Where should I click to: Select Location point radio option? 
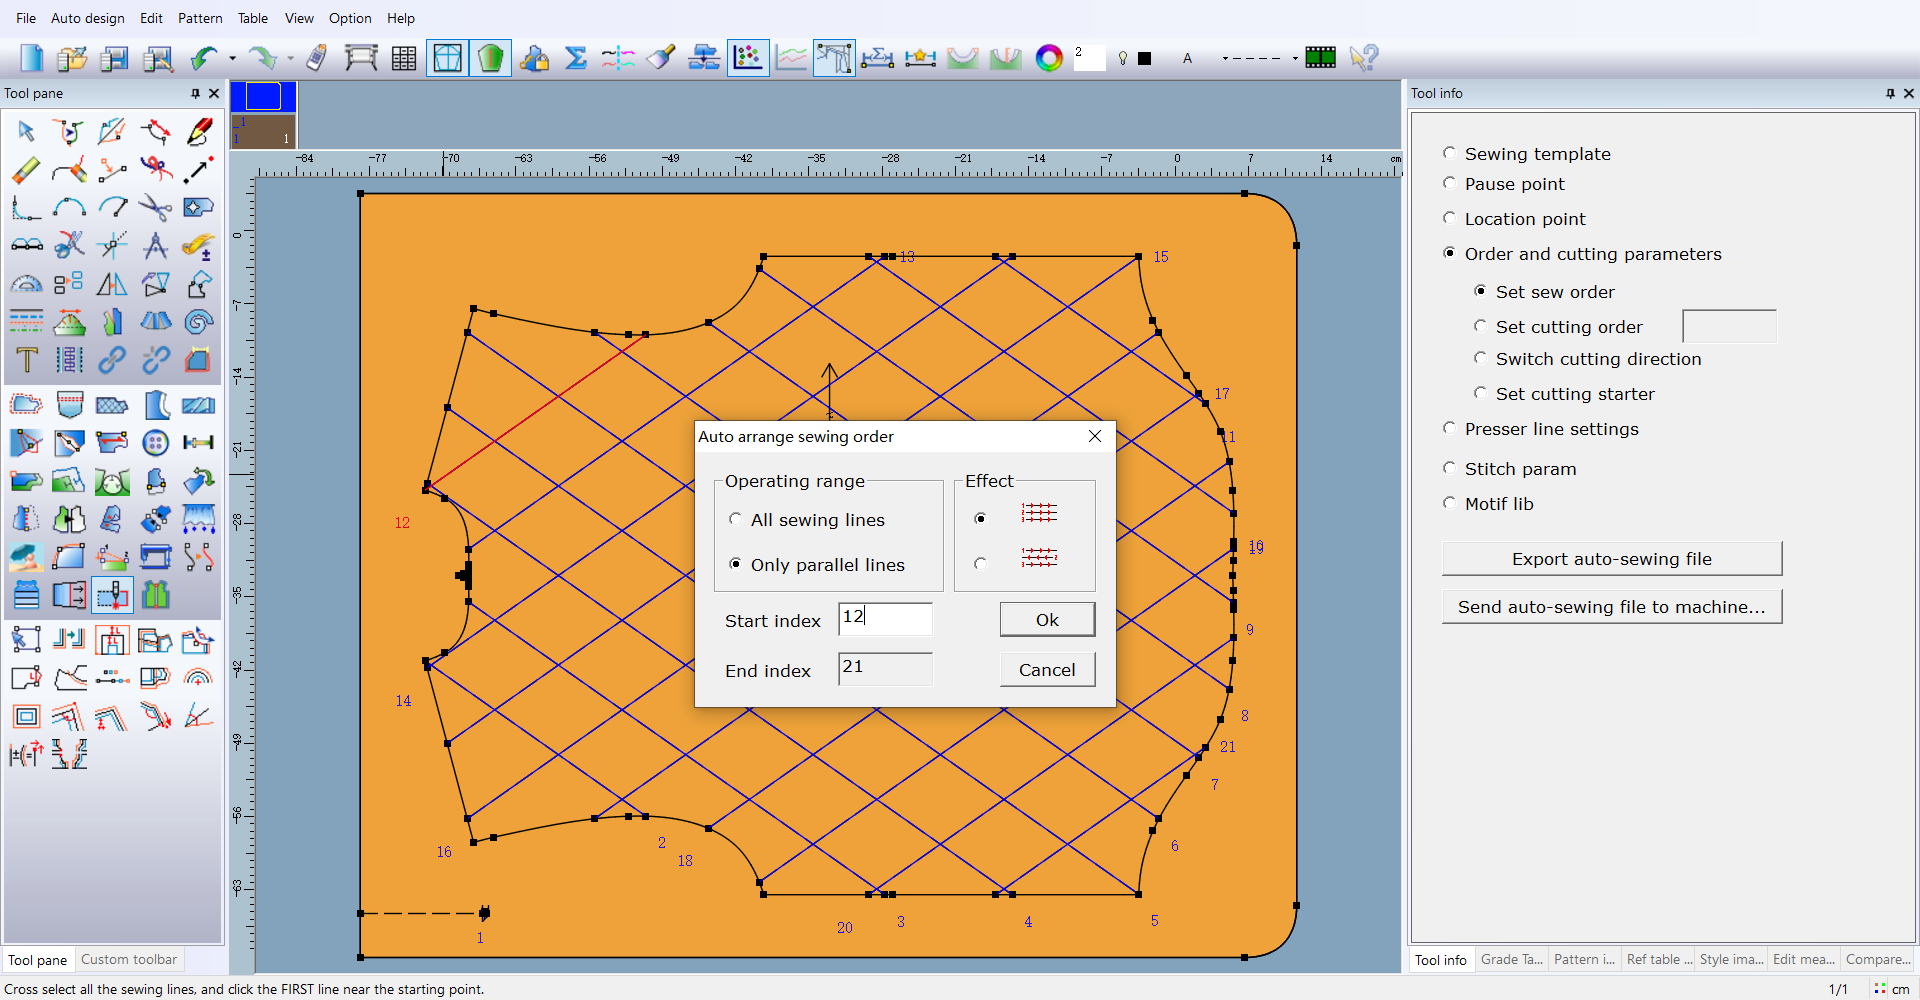coord(1449,218)
